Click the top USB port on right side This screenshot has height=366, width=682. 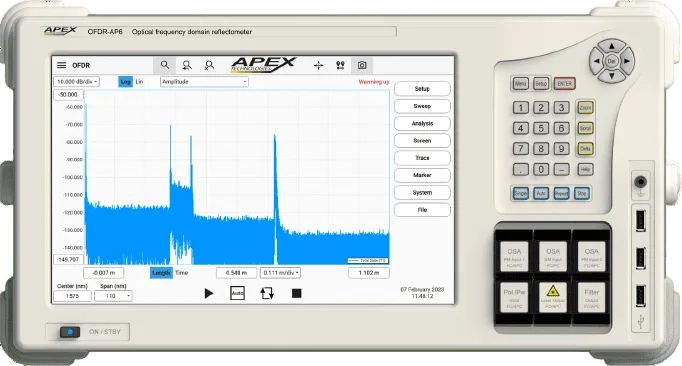pyautogui.click(x=641, y=220)
